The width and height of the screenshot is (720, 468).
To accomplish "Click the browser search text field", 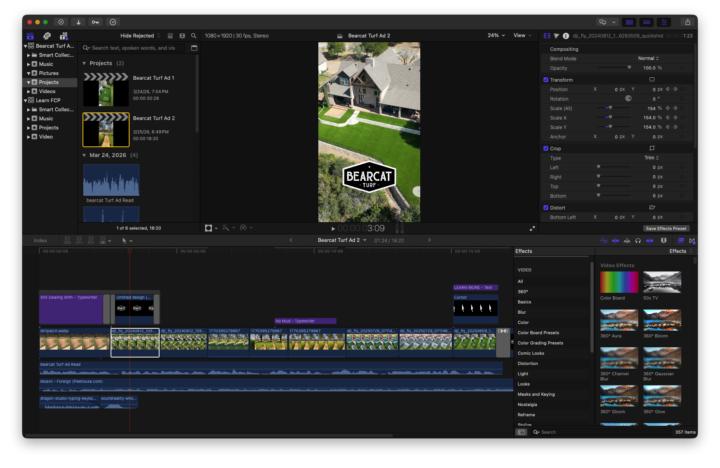I will pyautogui.click(x=135, y=48).
